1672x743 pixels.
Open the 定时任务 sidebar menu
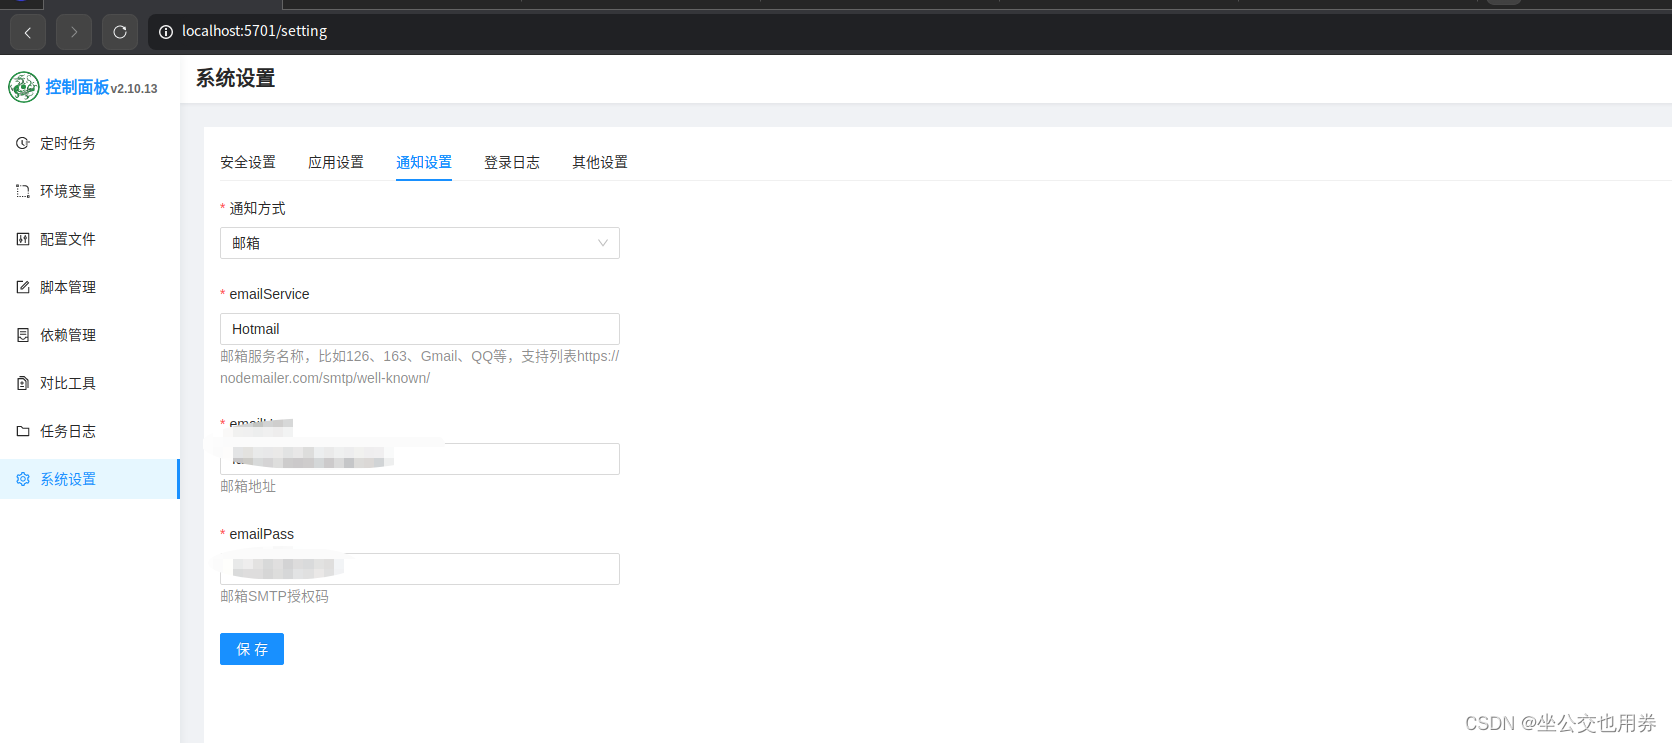[90, 143]
